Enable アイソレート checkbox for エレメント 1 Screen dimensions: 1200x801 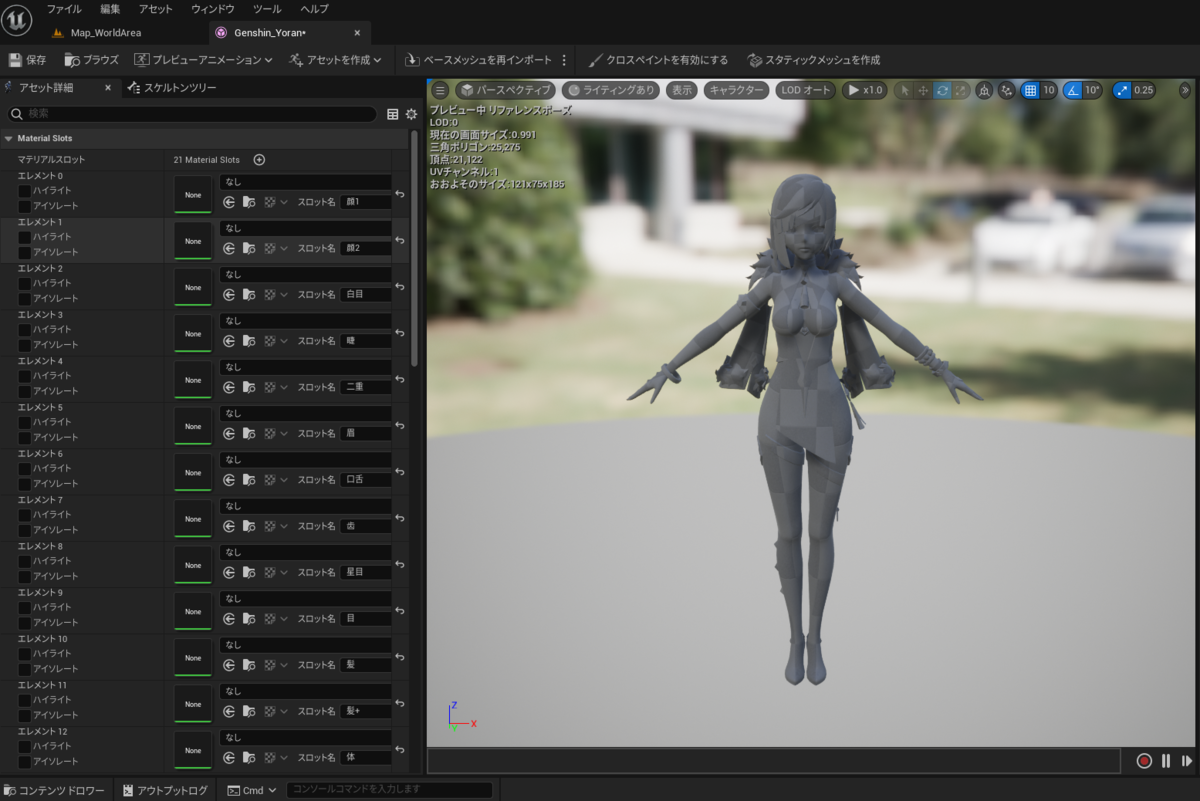pos(24,251)
